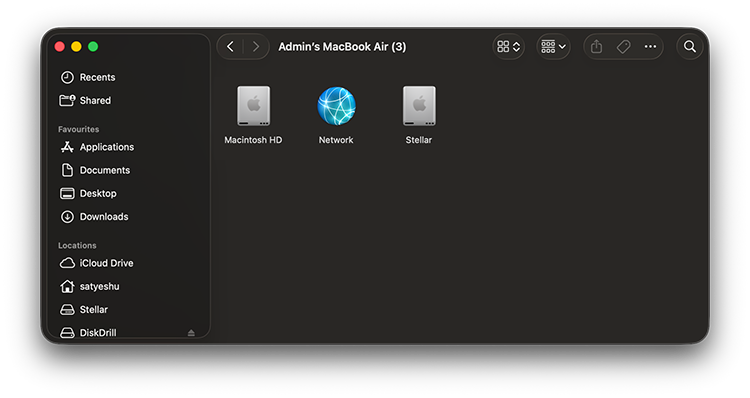Click the Favourites section header

[78, 129]
